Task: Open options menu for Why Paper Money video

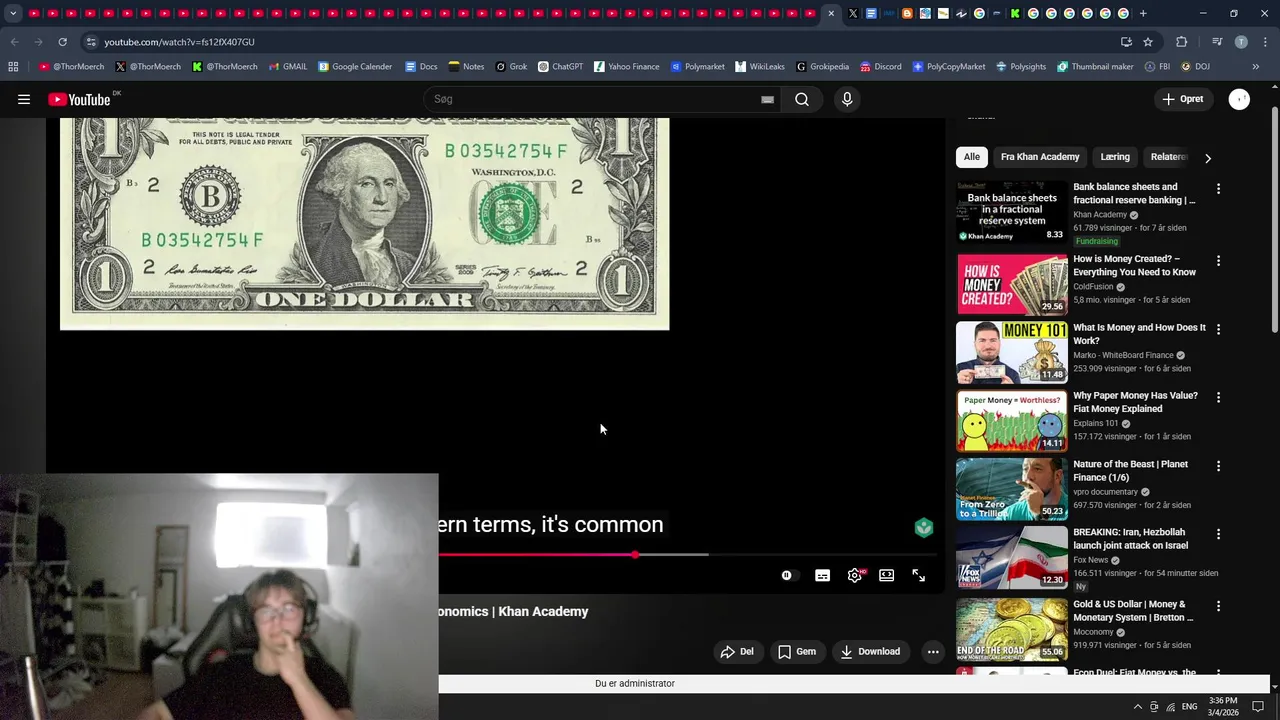Action: point(1218,397)
